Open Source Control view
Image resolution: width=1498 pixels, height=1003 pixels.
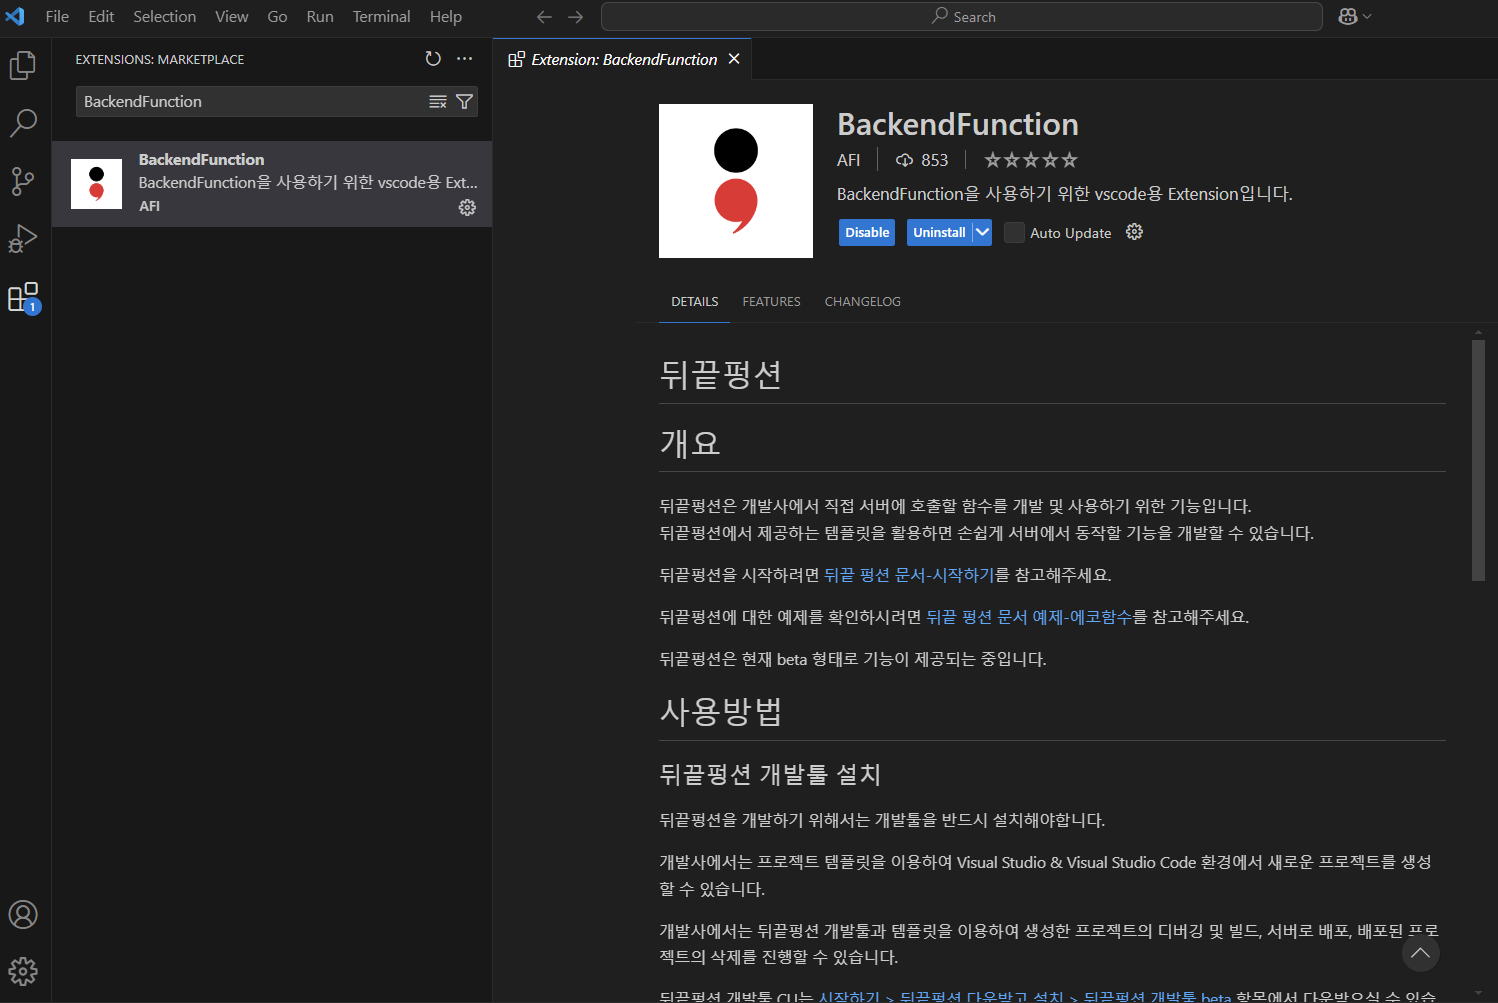(x=23, y=181)
